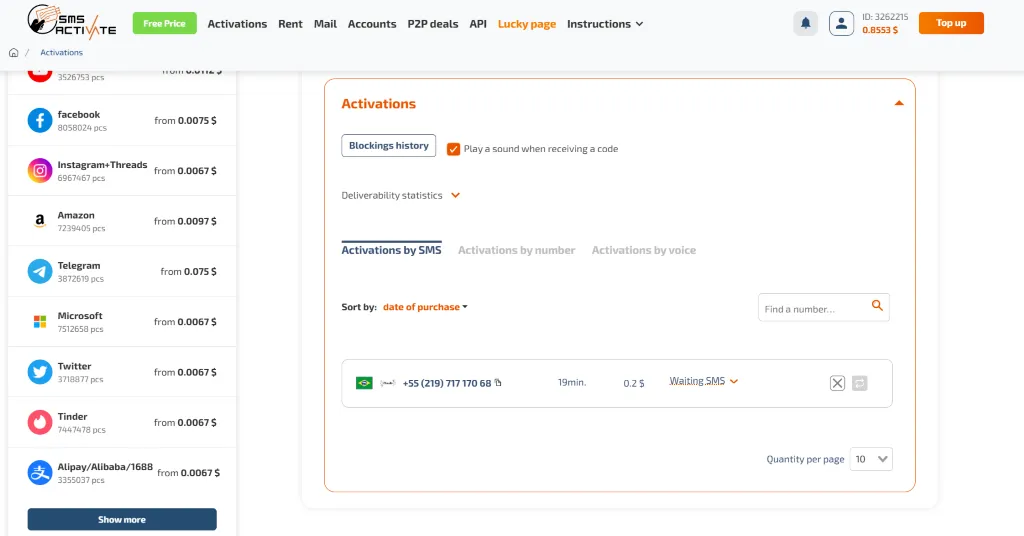Switch to Activations by SMS tab
This screenshot has width=1024, height=536.
391,250
